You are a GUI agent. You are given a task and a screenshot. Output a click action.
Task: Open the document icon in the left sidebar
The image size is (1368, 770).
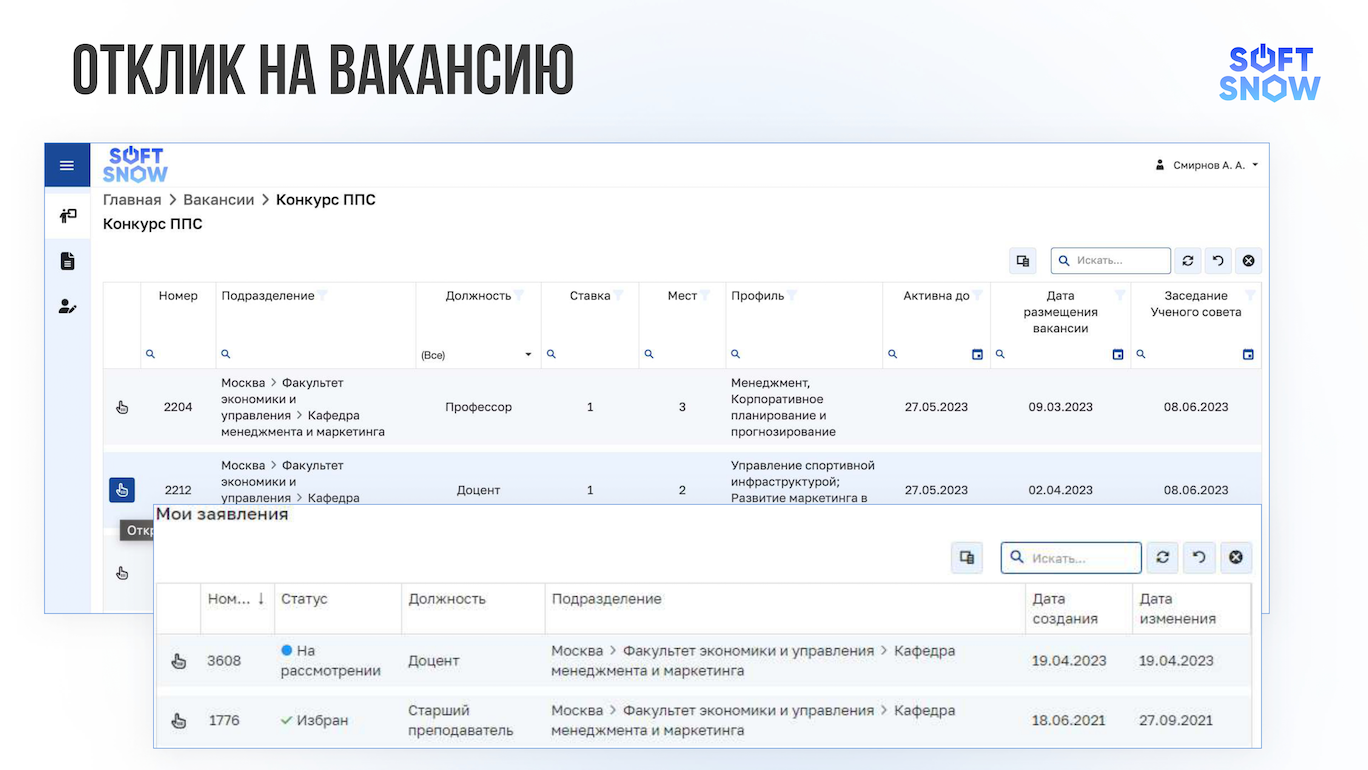point(67,261)
